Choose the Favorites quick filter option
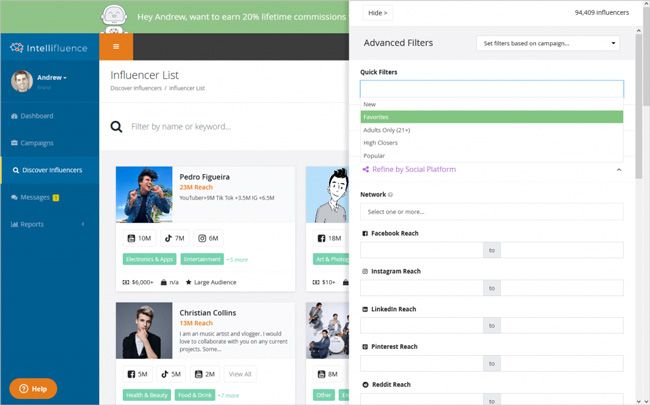Image resolution: width=650 pixels, height=405 pixels. tap(492, 117)
